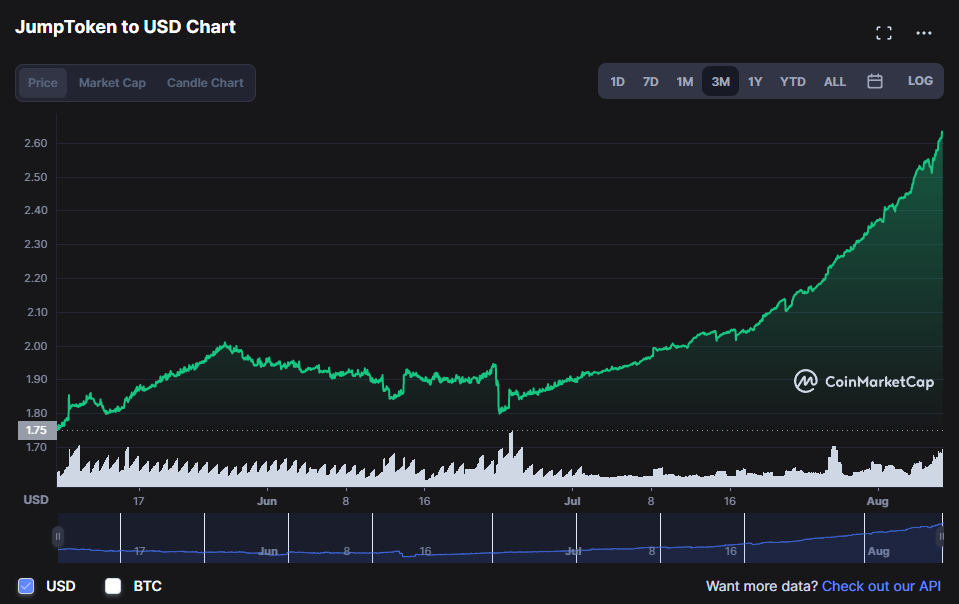Select the 1D time range
Viewport: 959px width, 604px height.
pos(618,82)
